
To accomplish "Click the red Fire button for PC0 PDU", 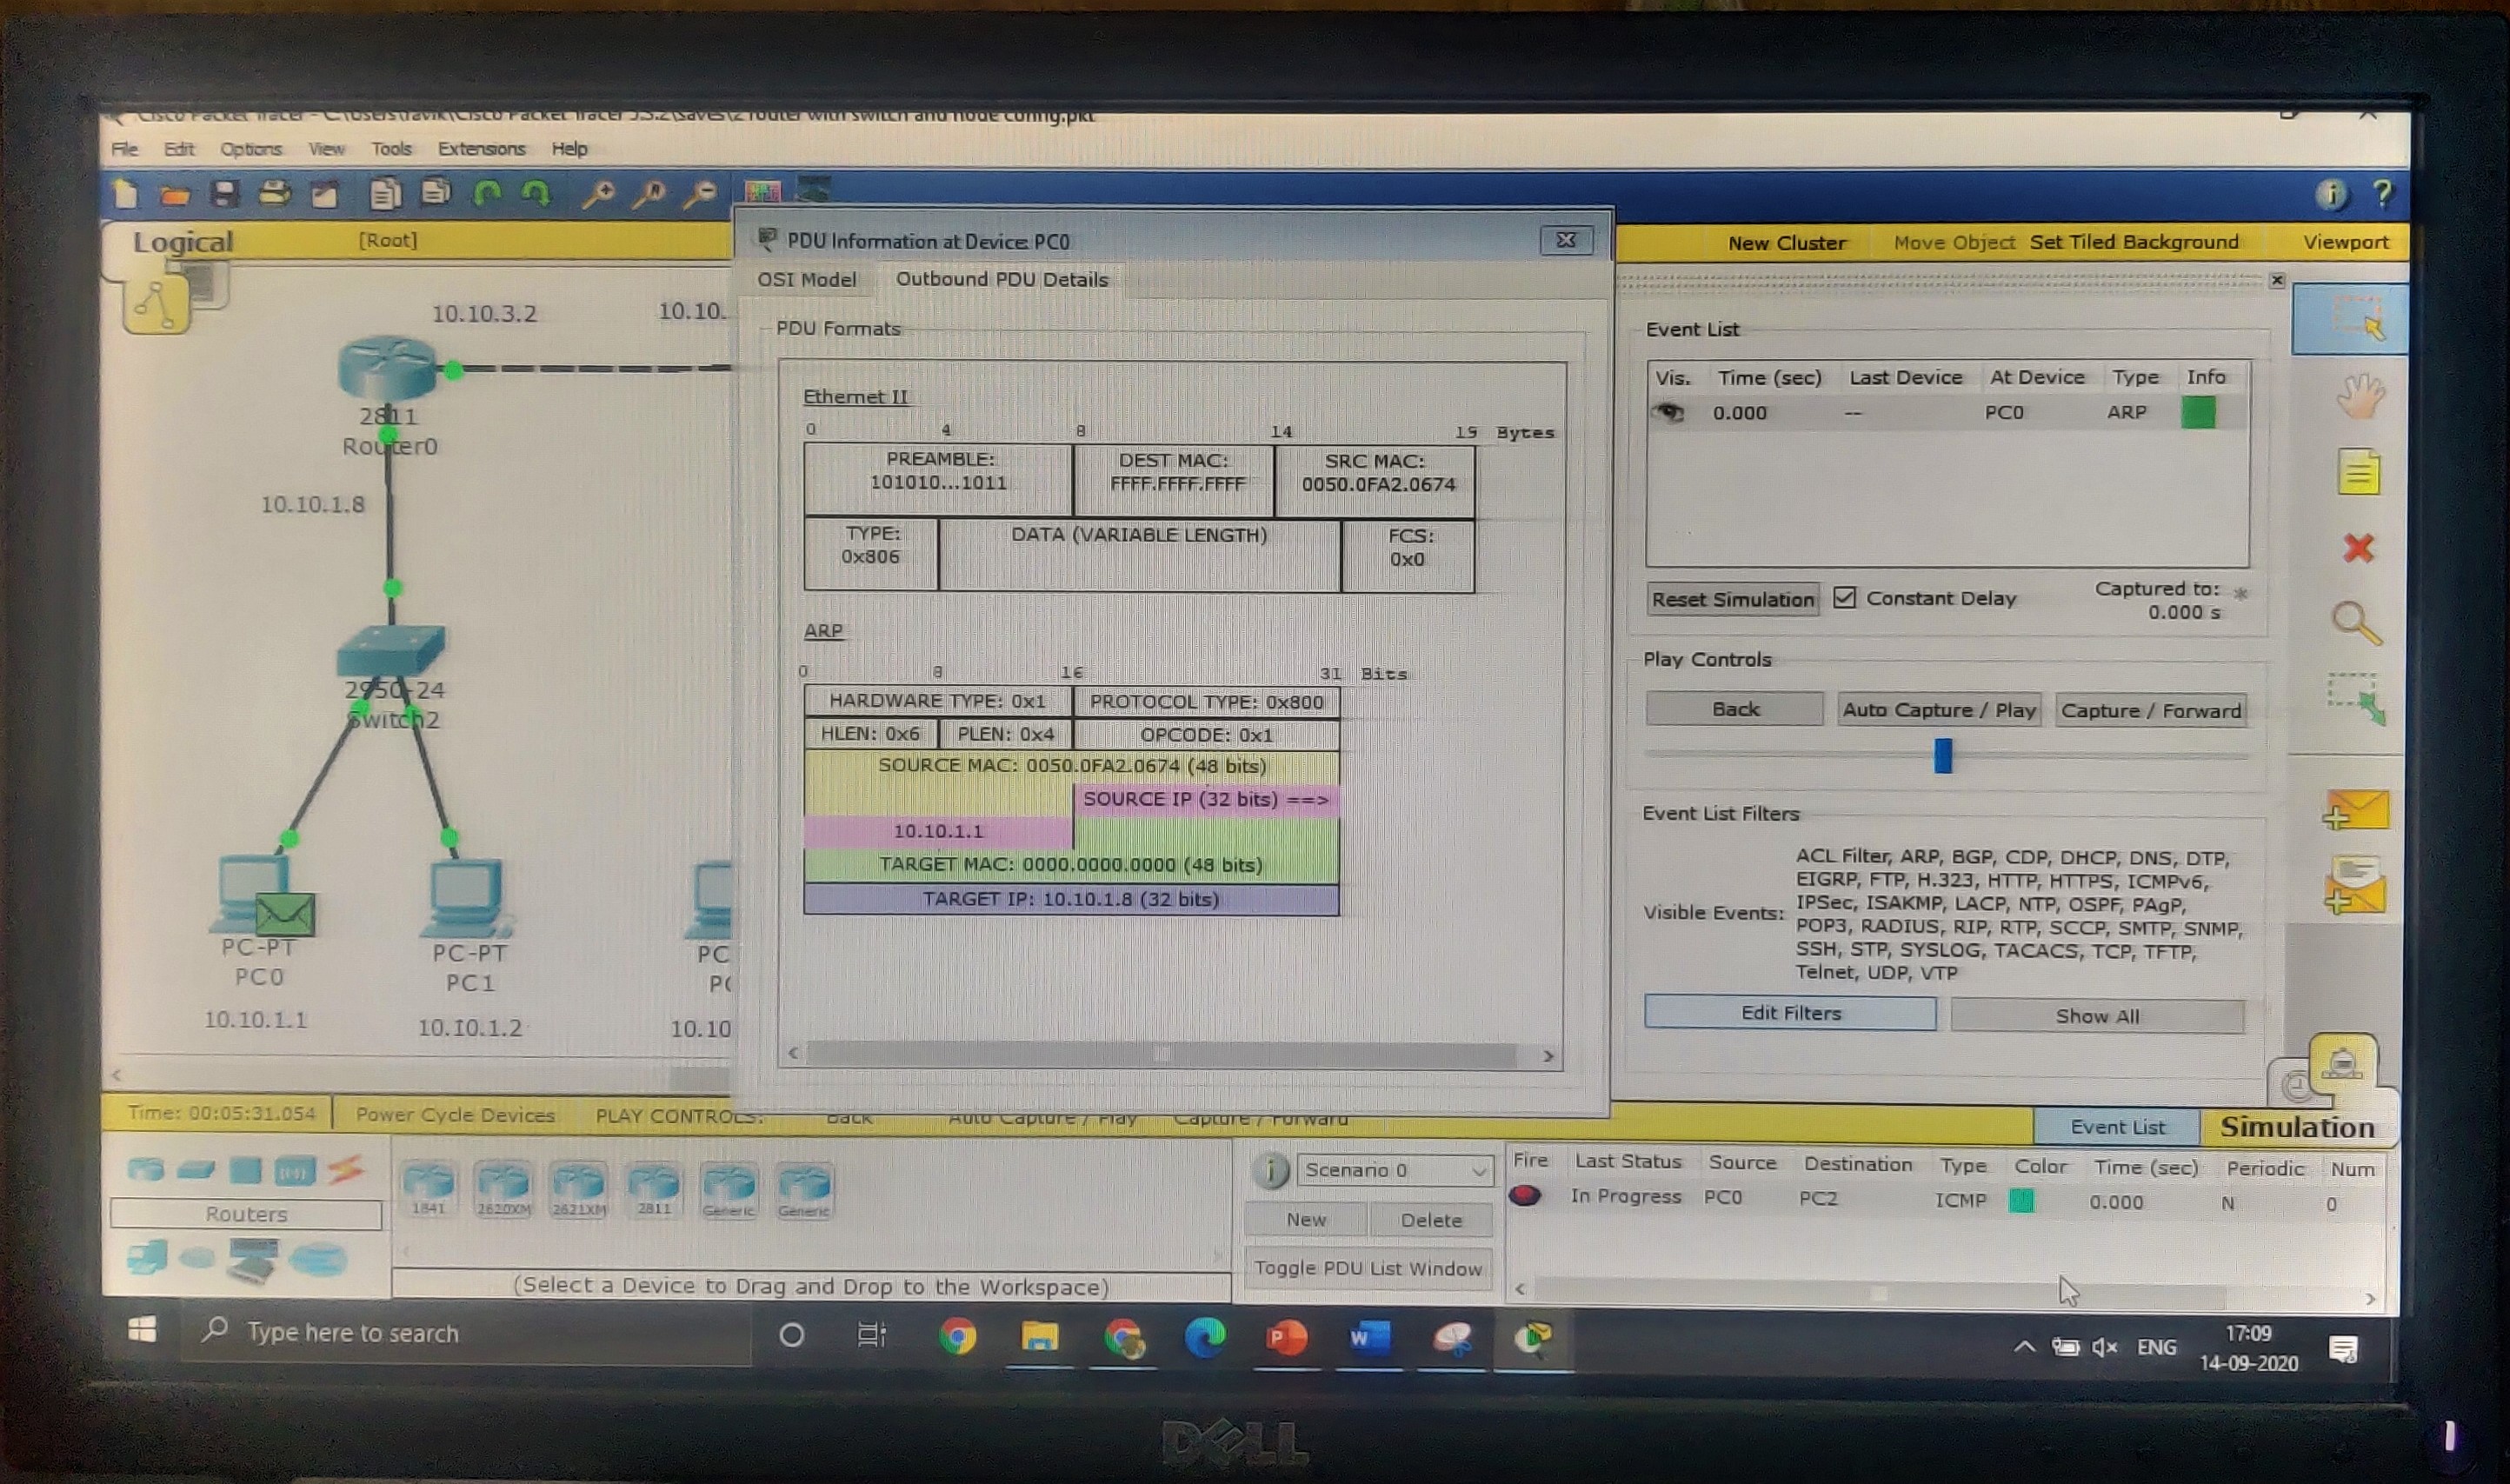I will (x=1525, y=1196).
